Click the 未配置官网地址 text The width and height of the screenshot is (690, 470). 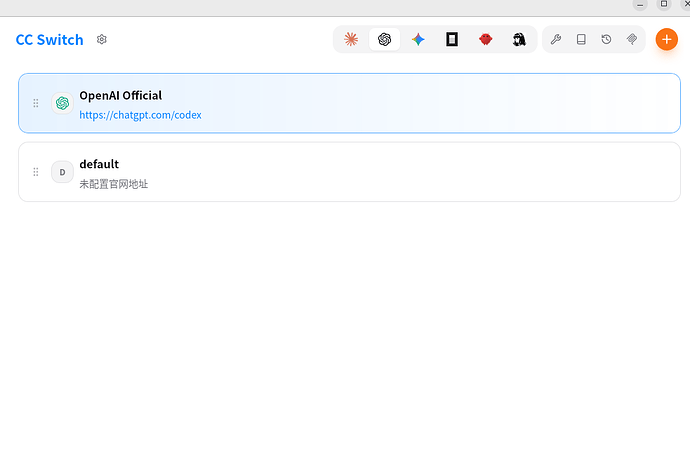tap(114, 184)
